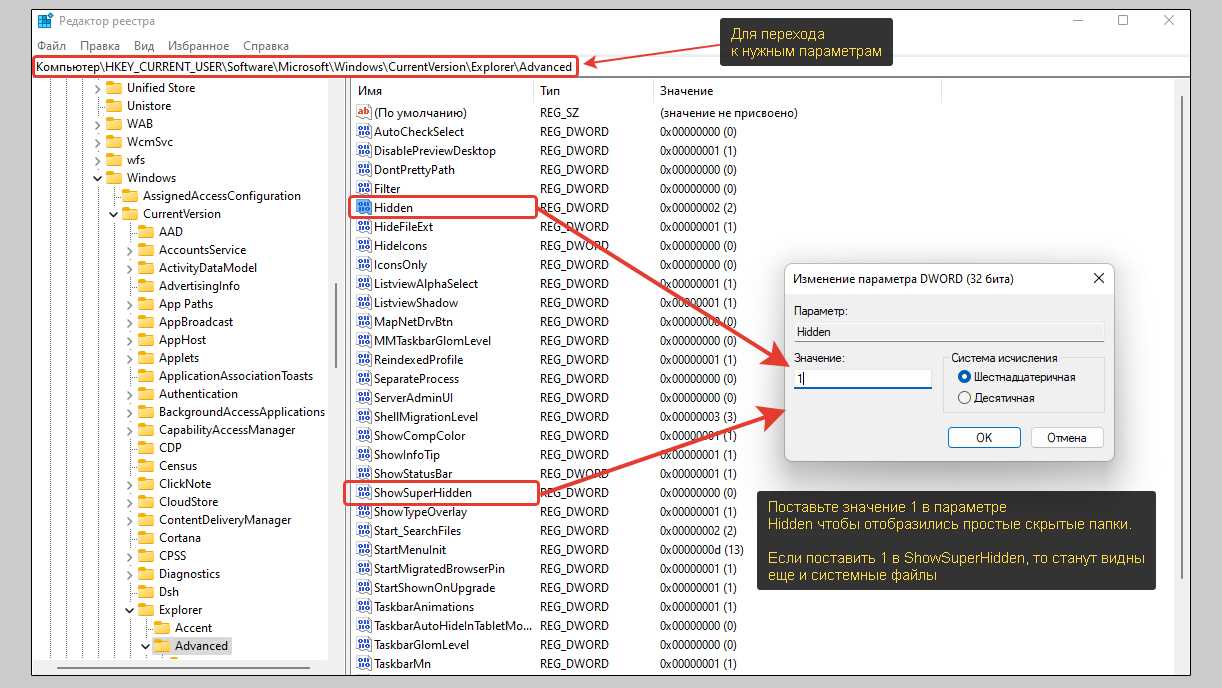Click the Cortana folder icon
1222x688 pixels.
(146, 538)
